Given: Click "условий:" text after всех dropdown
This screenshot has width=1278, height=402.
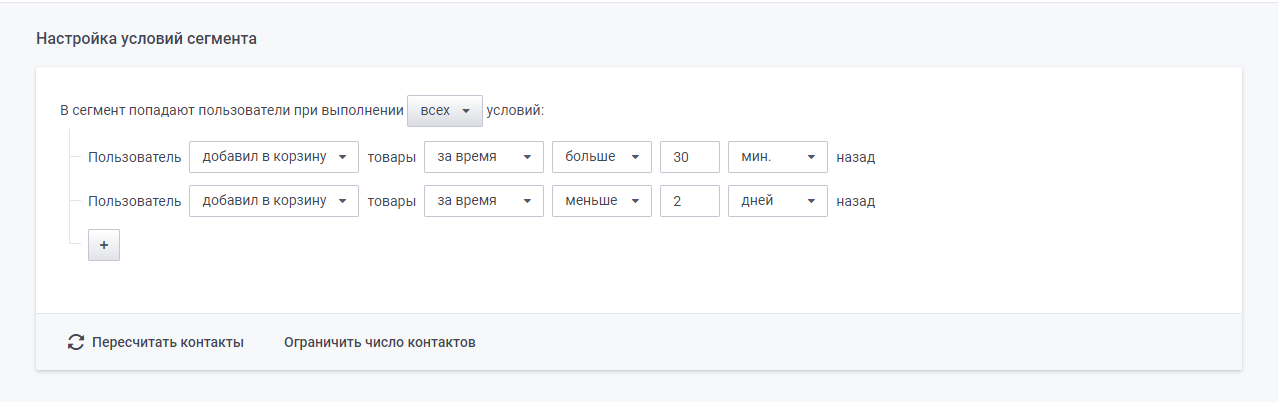Looking at the screenshot, I should (x=516, y=111).
